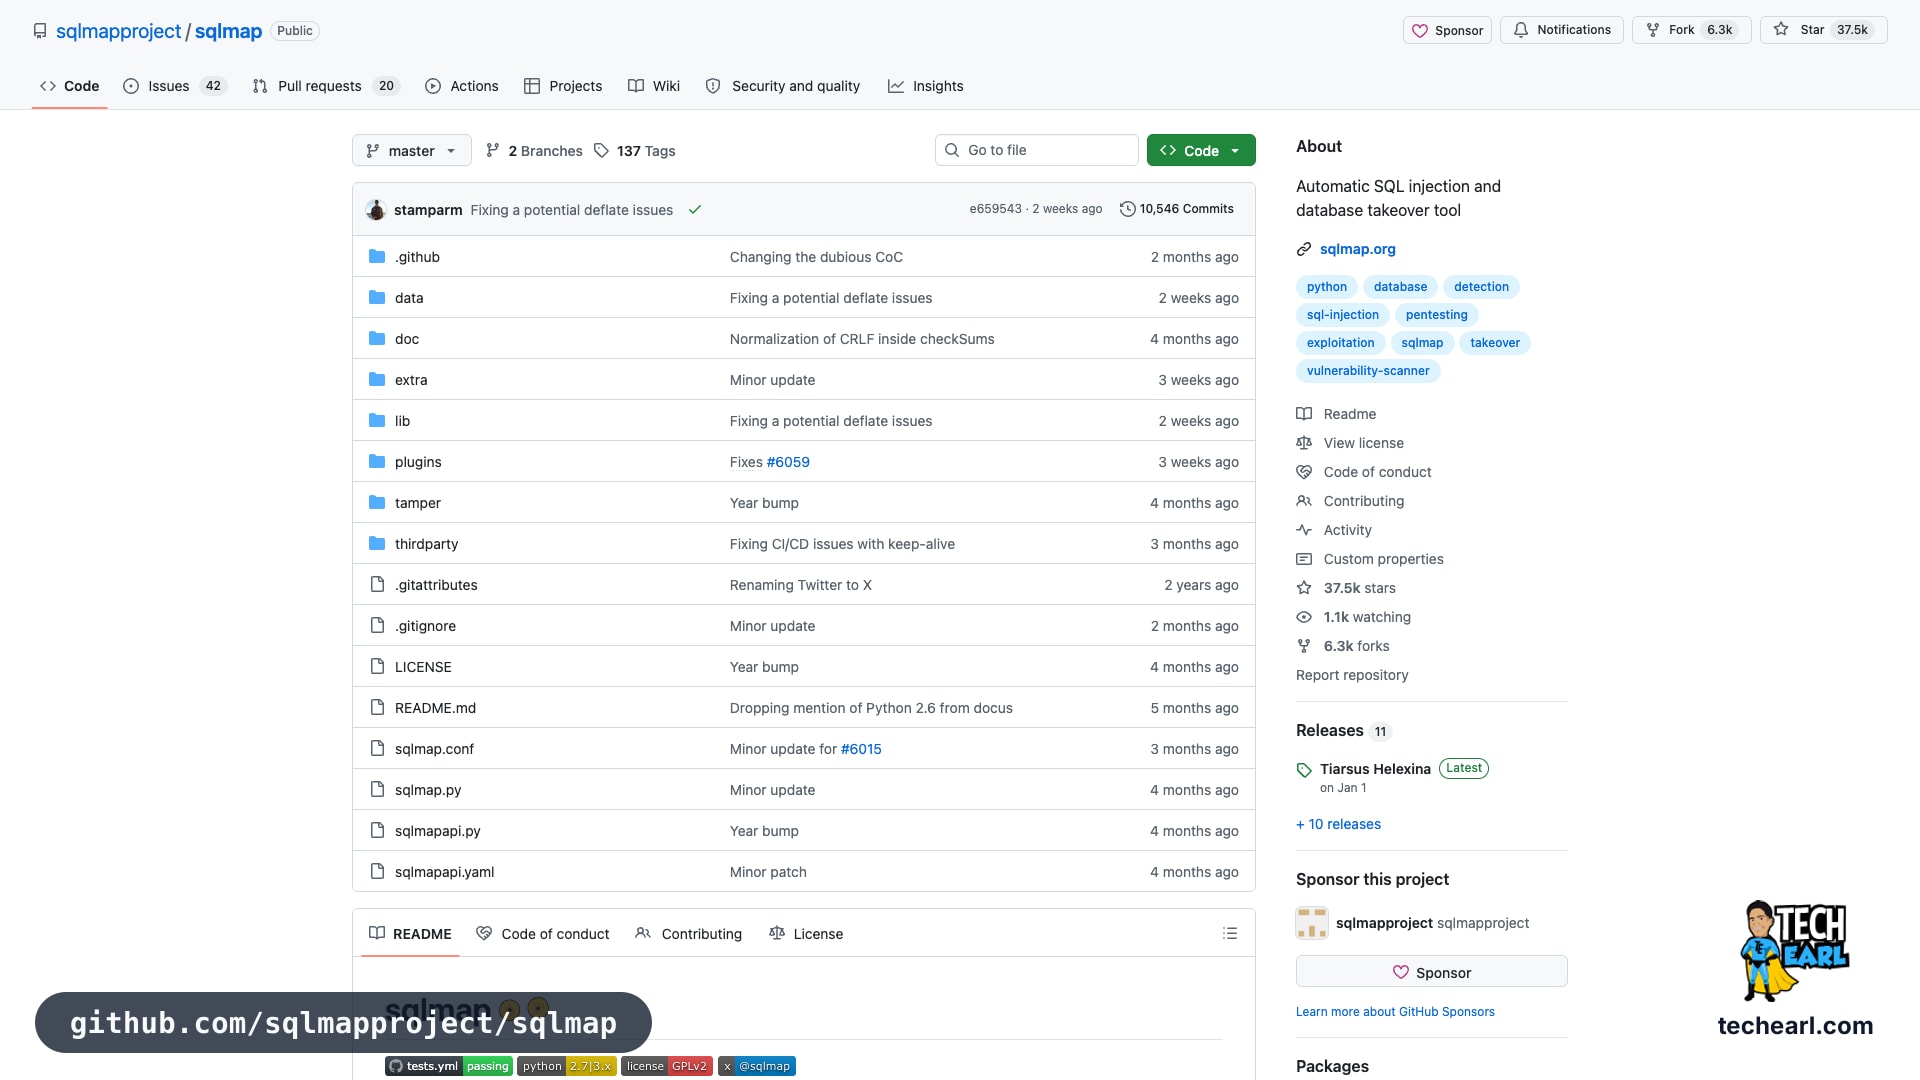Click the LICENSE file icon
The height and width of the screenshot is (1080, 1920).
[377, 667]
